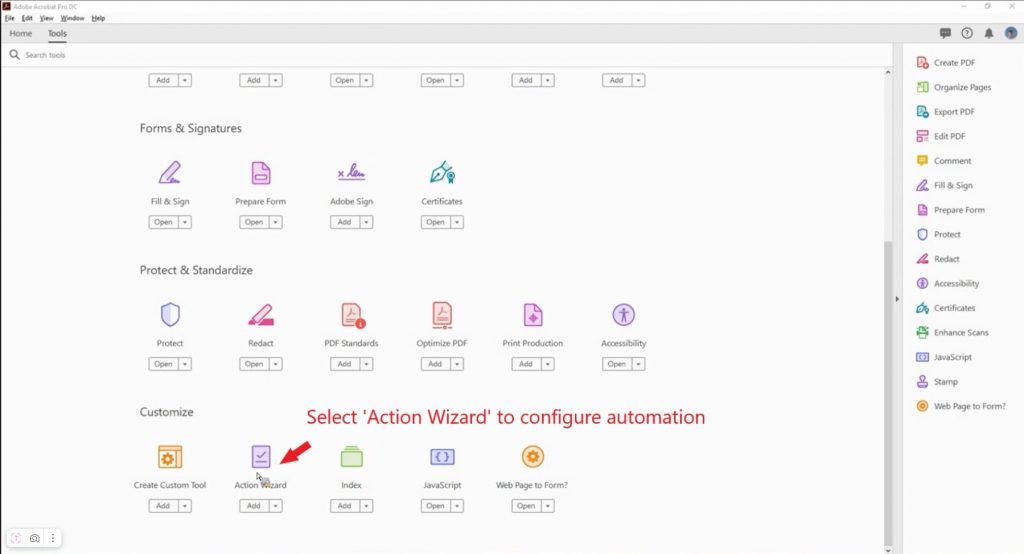Open the View menu
Viewport: 1024px width, 554px height.
click(46, 18)
